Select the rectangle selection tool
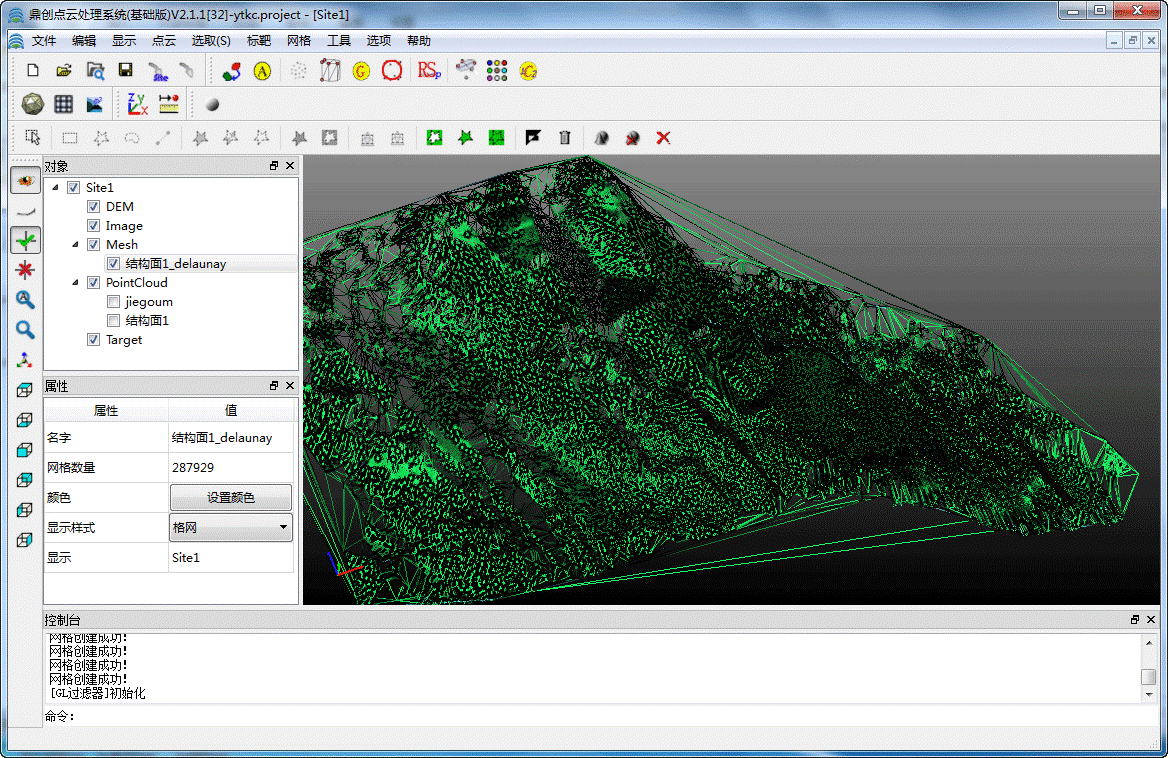1168x758 pixels. (x=70, y=138)
